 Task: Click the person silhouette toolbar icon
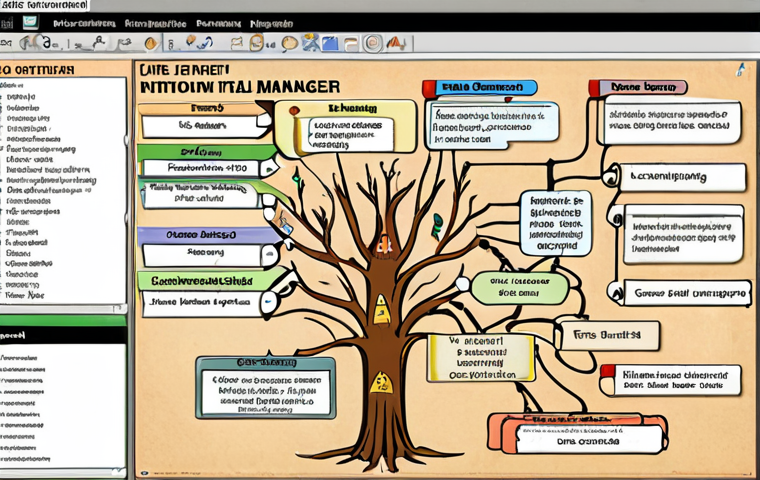point(99,43)
